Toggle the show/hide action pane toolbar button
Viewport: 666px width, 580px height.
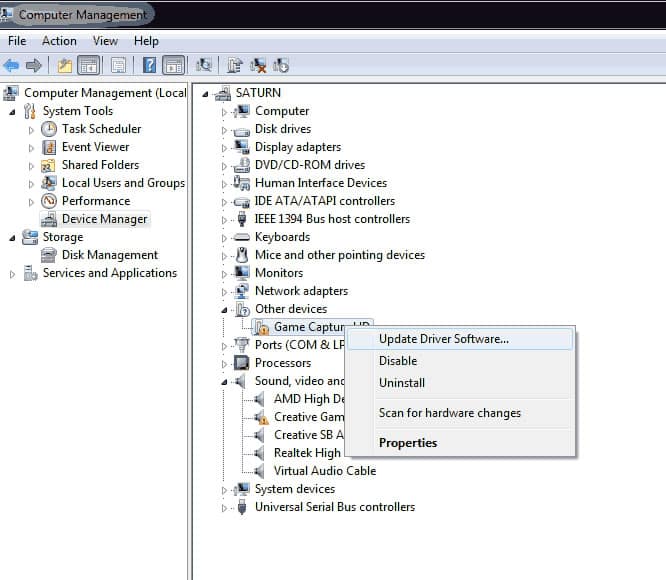[174, 66]
